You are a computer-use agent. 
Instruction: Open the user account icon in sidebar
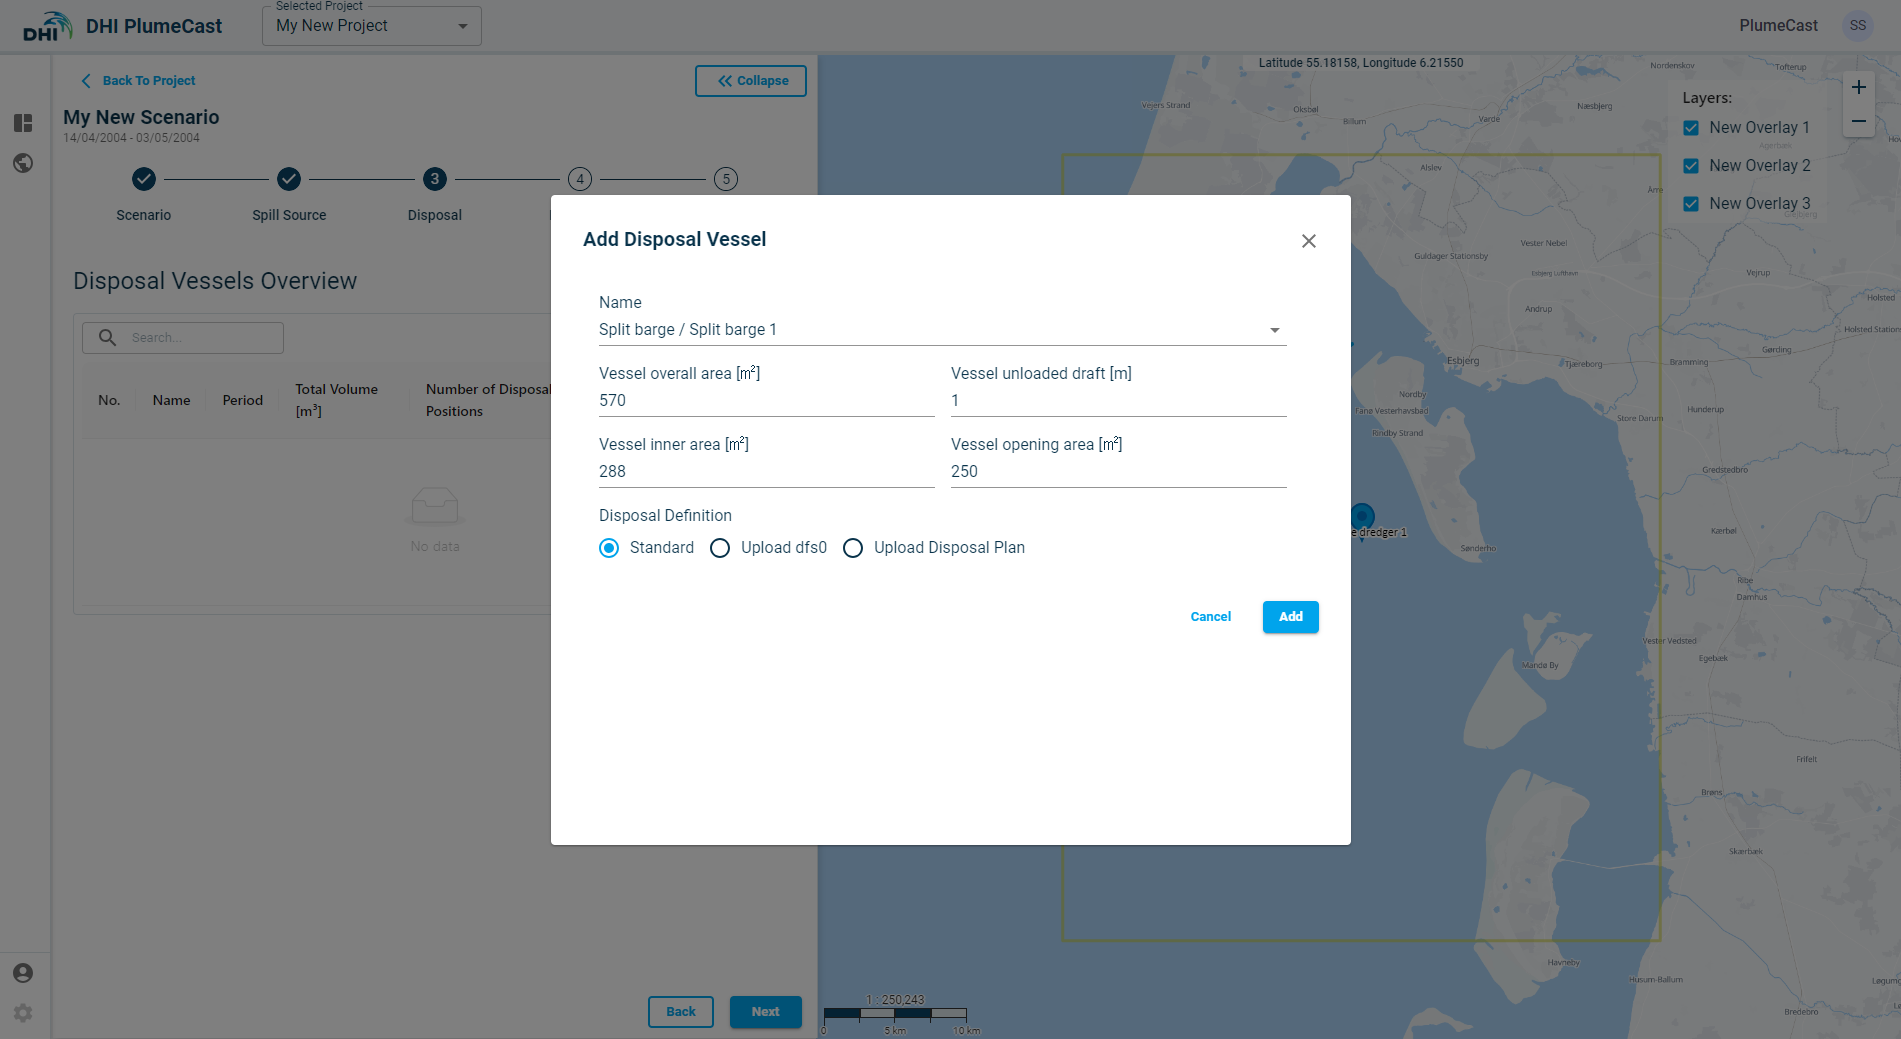(x=23, y=973)
